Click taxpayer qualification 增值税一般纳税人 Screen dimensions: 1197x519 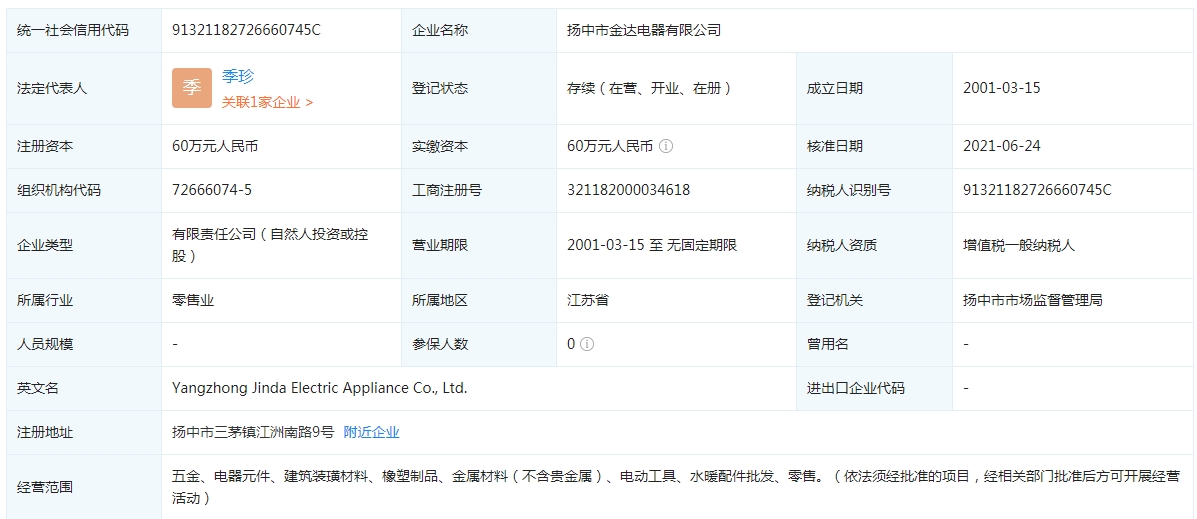[1018, 245]
